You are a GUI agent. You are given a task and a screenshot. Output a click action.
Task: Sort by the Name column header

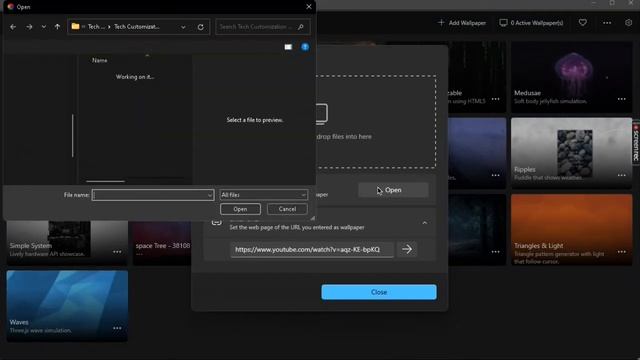click(x=100, y=60)
